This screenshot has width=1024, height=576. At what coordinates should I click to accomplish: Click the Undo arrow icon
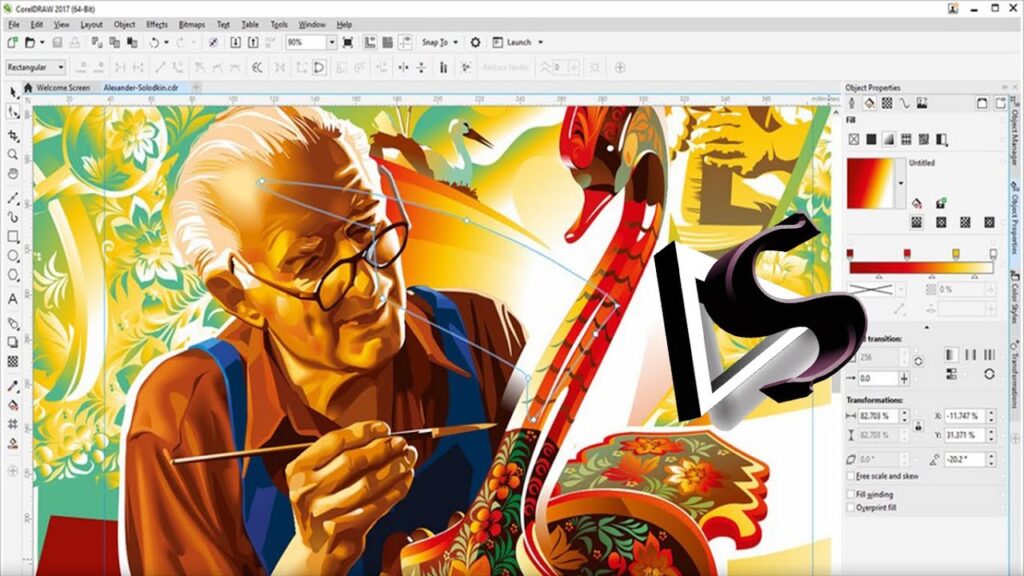pyautogui.click(x=154, y=42)
